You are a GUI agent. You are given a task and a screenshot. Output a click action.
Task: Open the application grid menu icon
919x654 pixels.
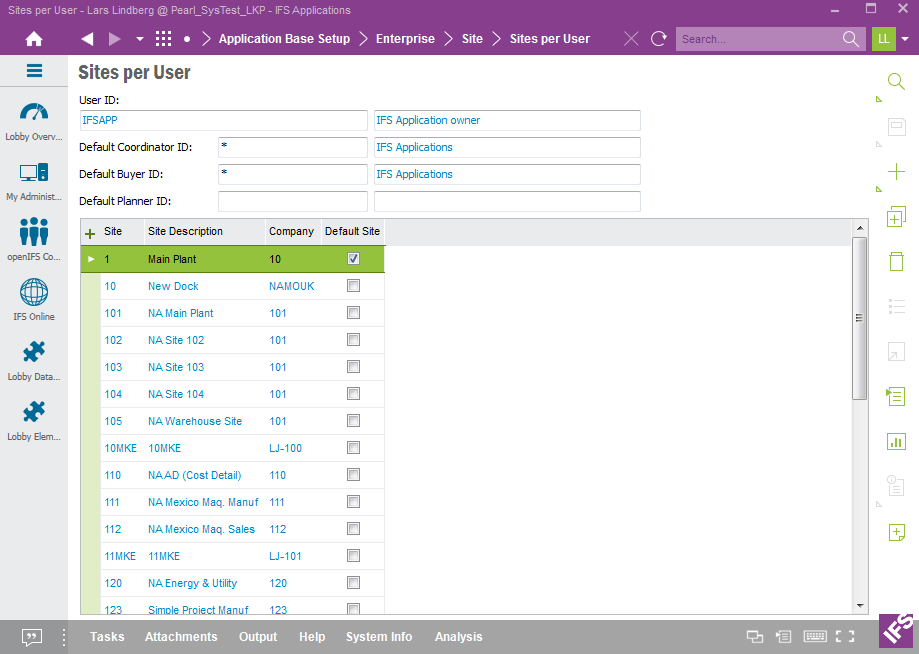[164, 39]
